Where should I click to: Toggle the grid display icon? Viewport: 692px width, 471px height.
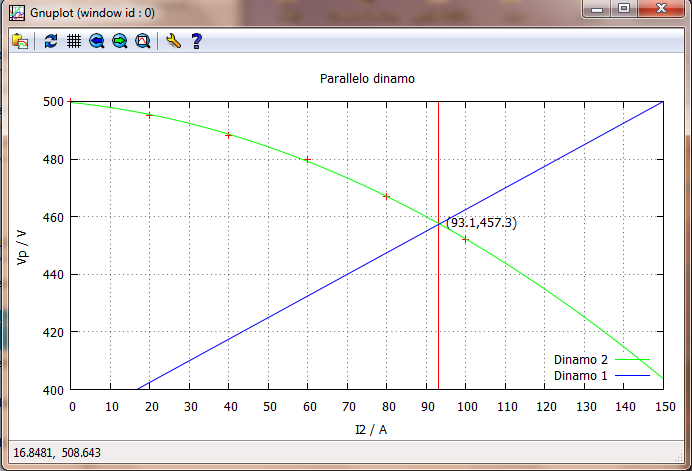tap(73, 41)
